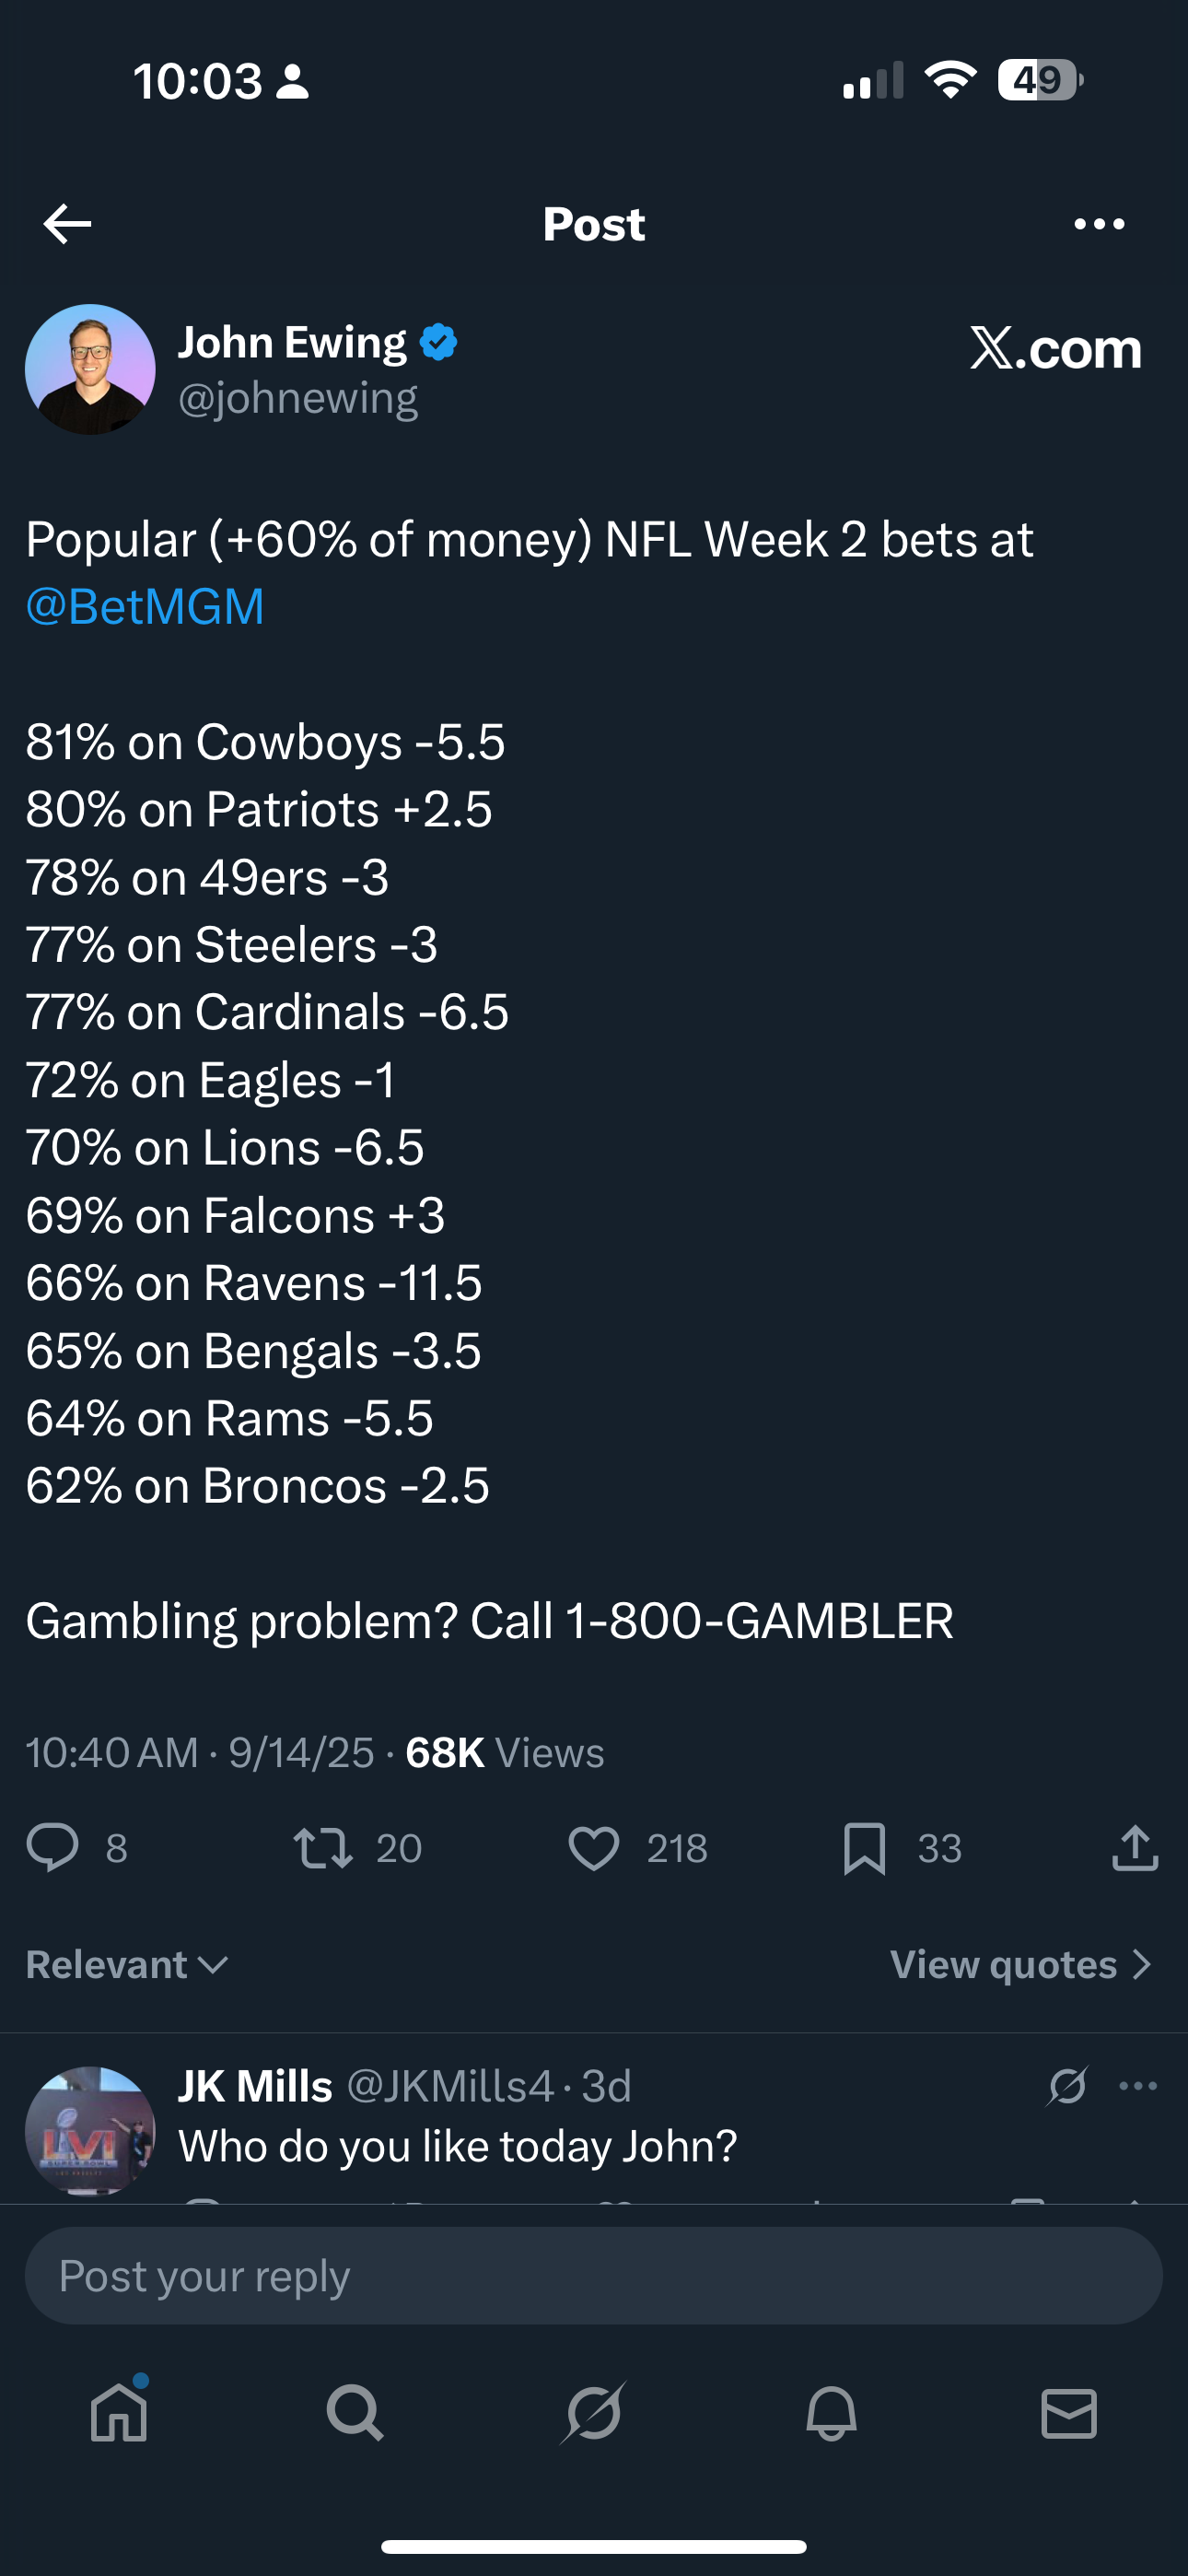Tap the reply speech bubble icon
The height and width of the screenshot is (2576, 1188).
tap(52, 1847)
